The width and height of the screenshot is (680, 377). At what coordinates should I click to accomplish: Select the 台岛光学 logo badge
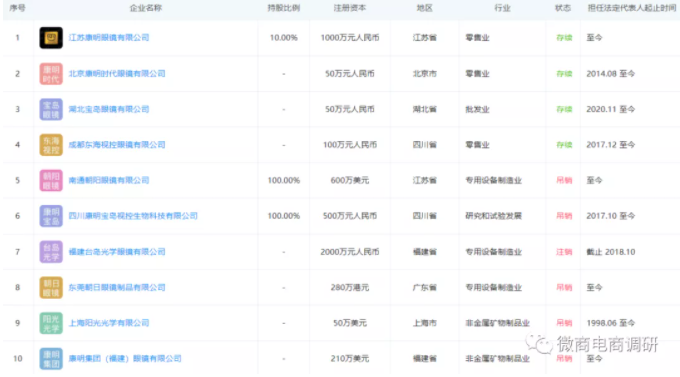point(51,252)
